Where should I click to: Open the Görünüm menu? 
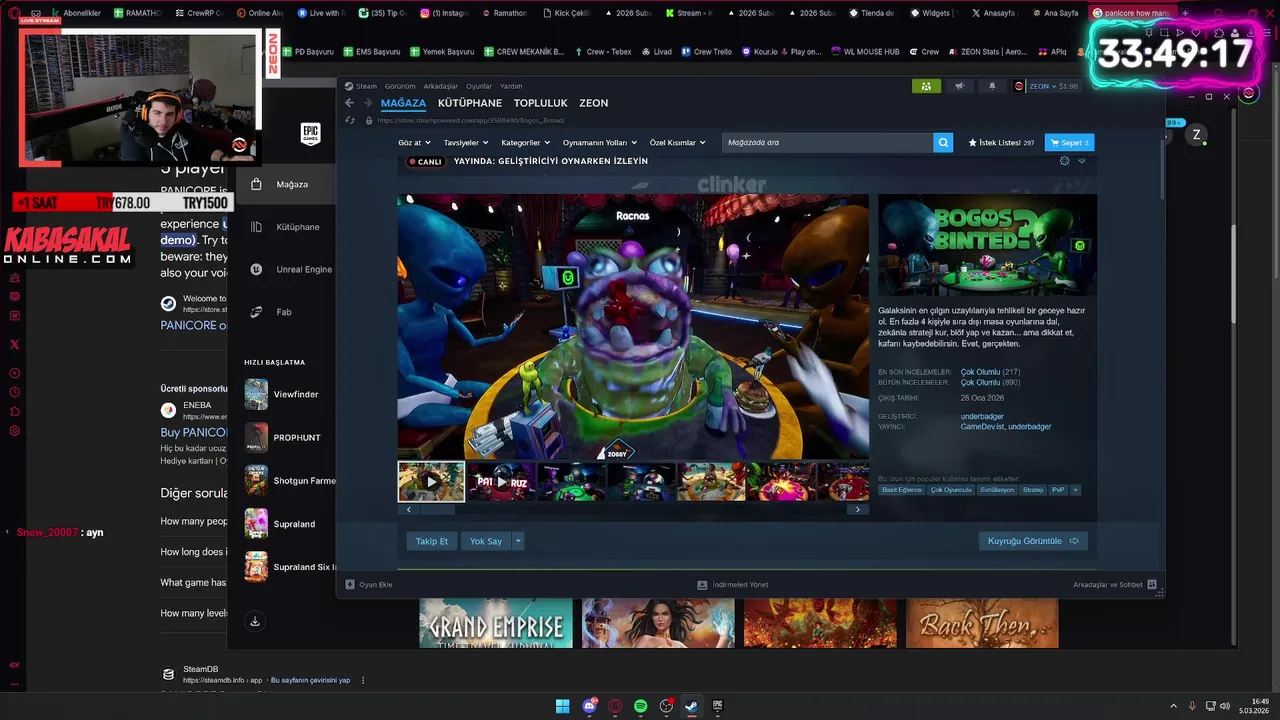[400, 86]
